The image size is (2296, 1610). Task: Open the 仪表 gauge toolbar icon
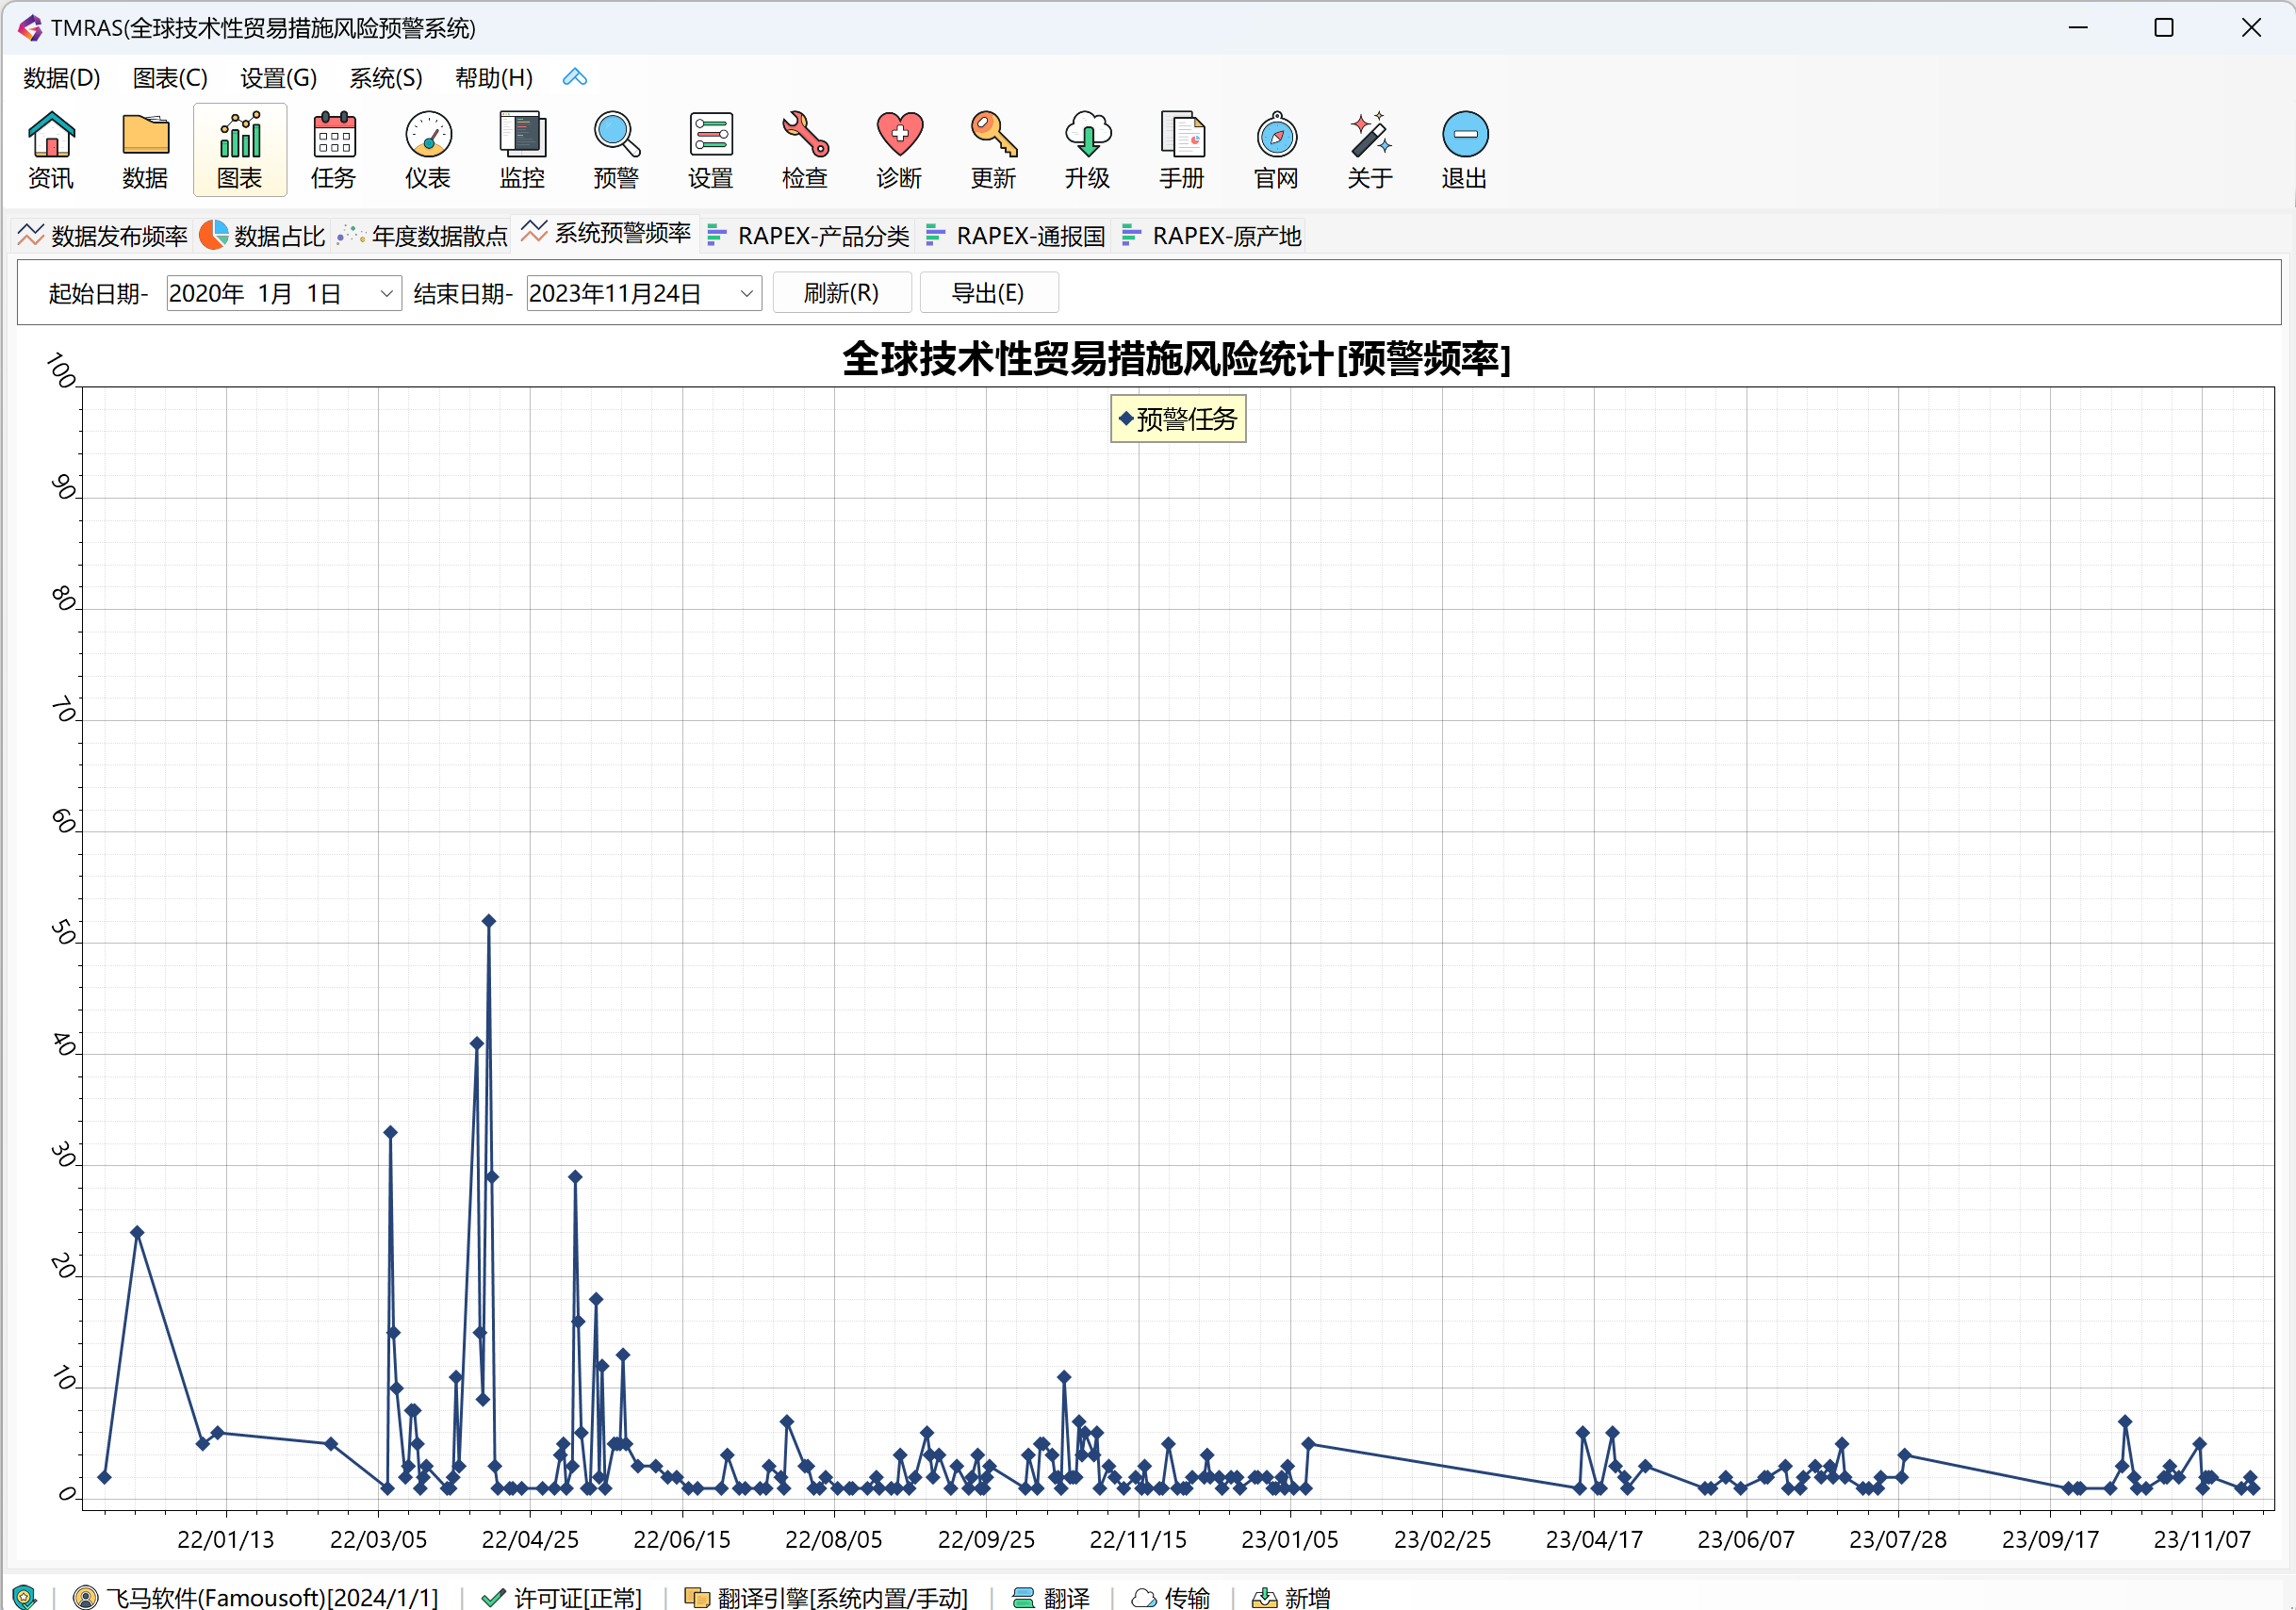428,150
